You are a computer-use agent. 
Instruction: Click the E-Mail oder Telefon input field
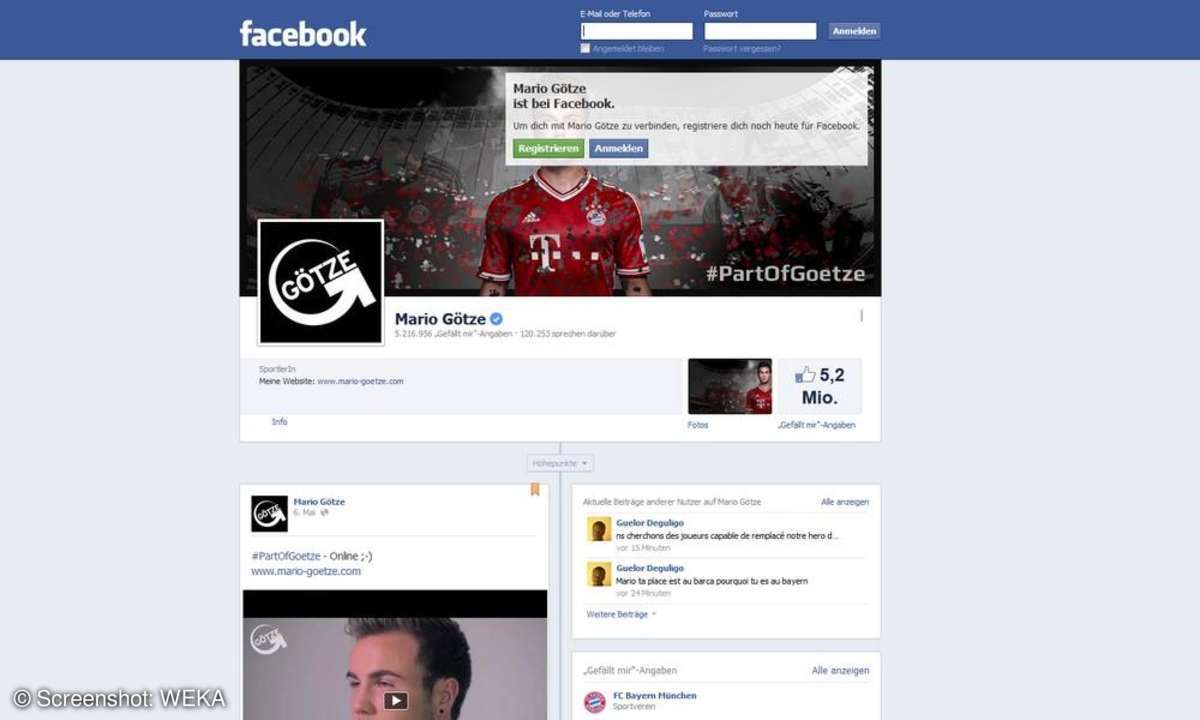click(x=635, y=30)
